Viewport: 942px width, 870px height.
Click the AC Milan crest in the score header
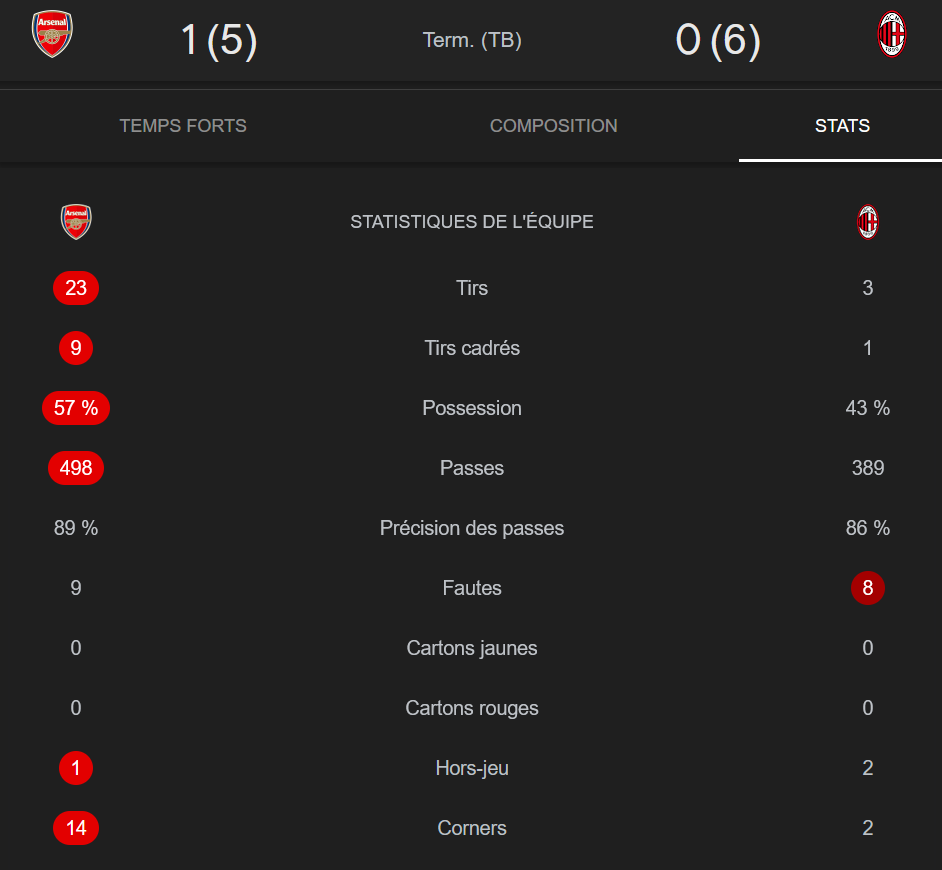point(891,35)
